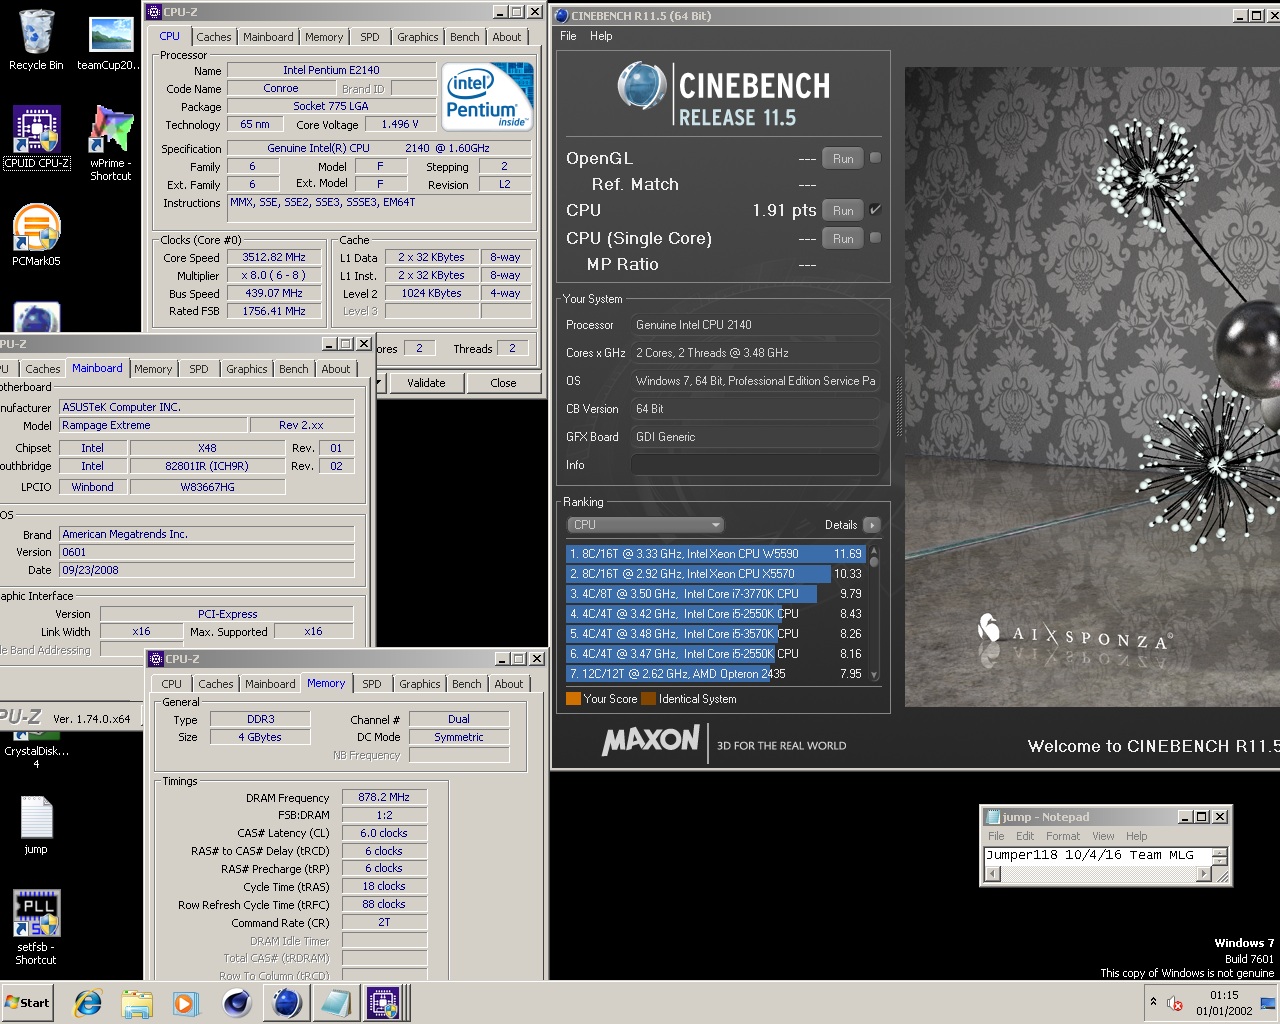Image resolution: width=1280 pixels, height=1024 pixels.
Task: Click the Validate button in CPU-Z
Action: [x=426, y=383]
